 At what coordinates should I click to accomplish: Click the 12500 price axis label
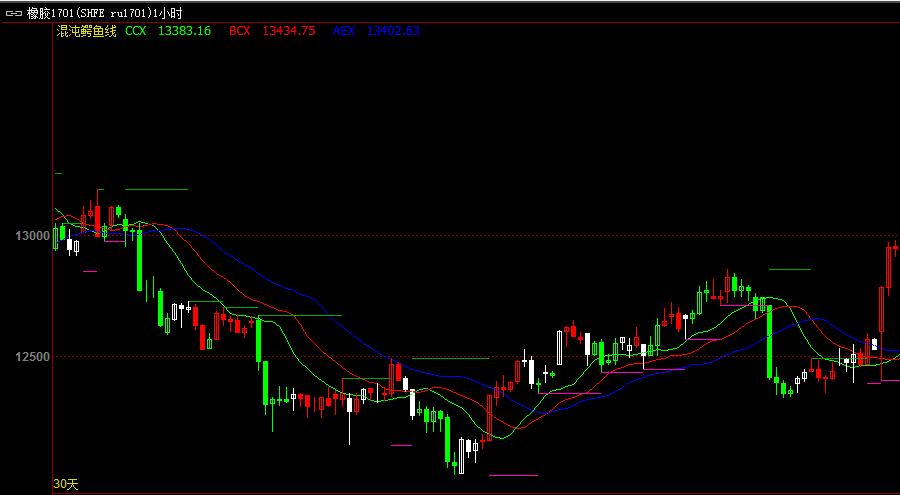[x=33, y=357]
